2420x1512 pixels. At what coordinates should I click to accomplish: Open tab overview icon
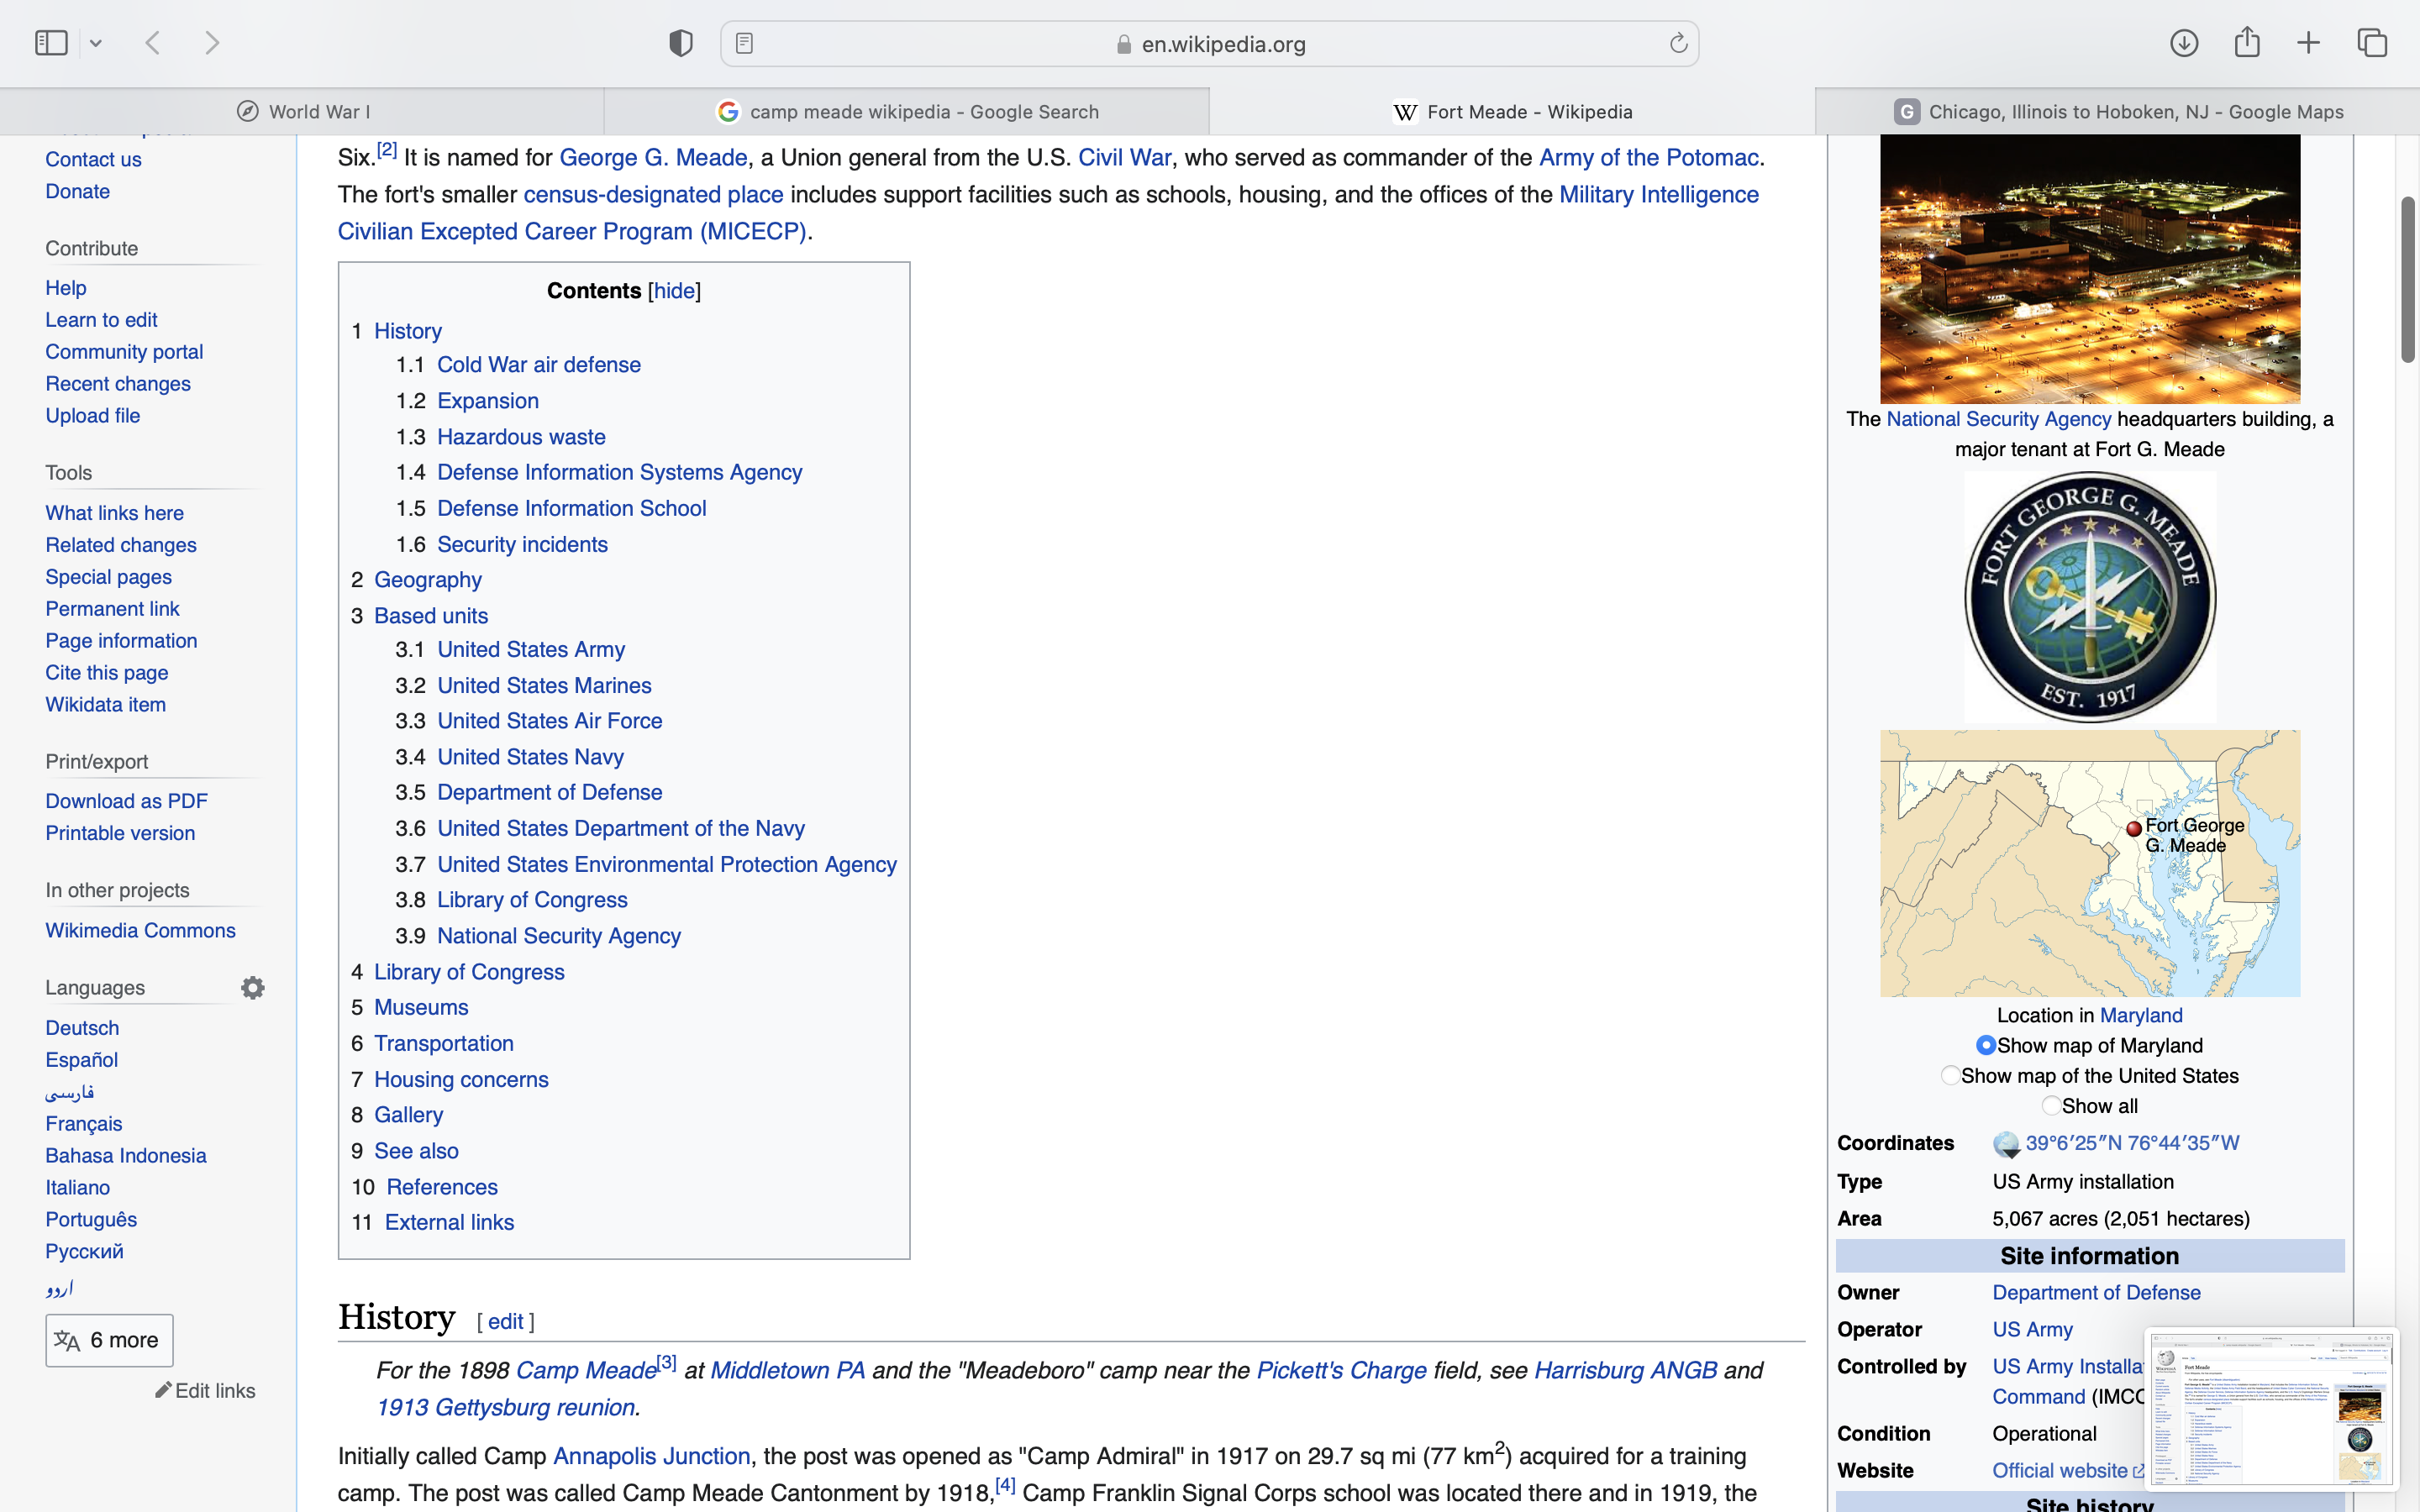[2372, 43]
